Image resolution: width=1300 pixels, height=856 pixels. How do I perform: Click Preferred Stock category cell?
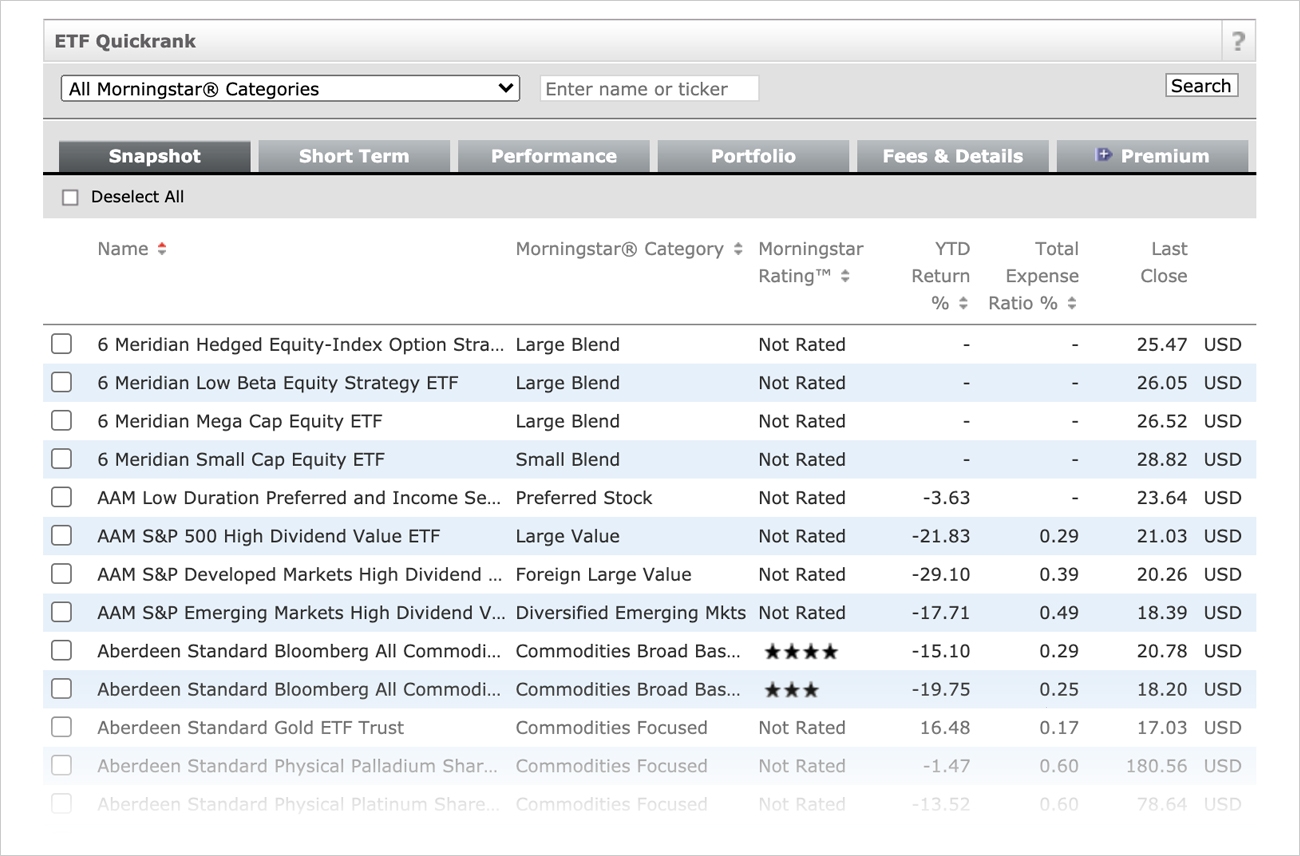pyautogui.click(x=584, y=498)
